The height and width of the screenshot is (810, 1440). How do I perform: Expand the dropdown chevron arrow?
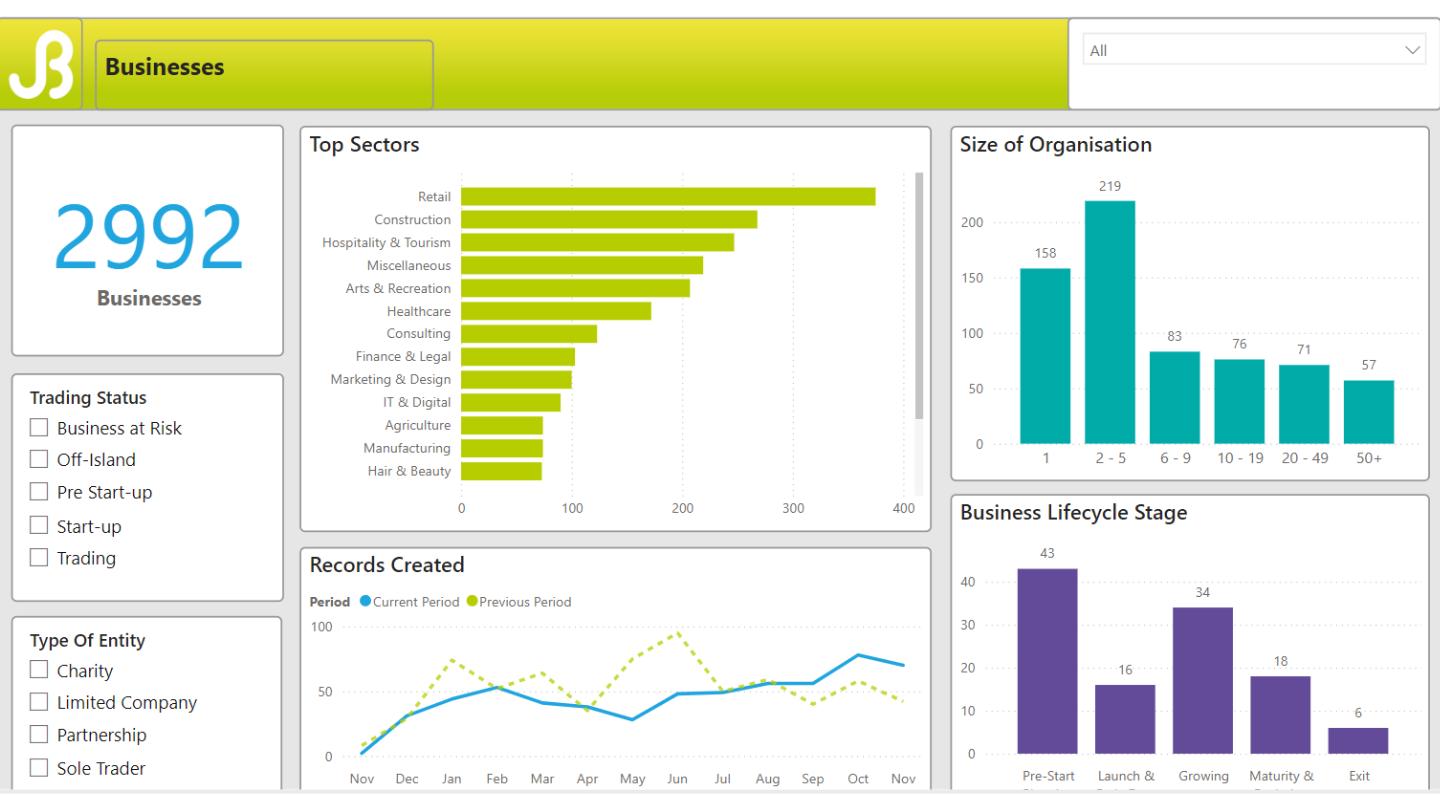(1412, 50)
